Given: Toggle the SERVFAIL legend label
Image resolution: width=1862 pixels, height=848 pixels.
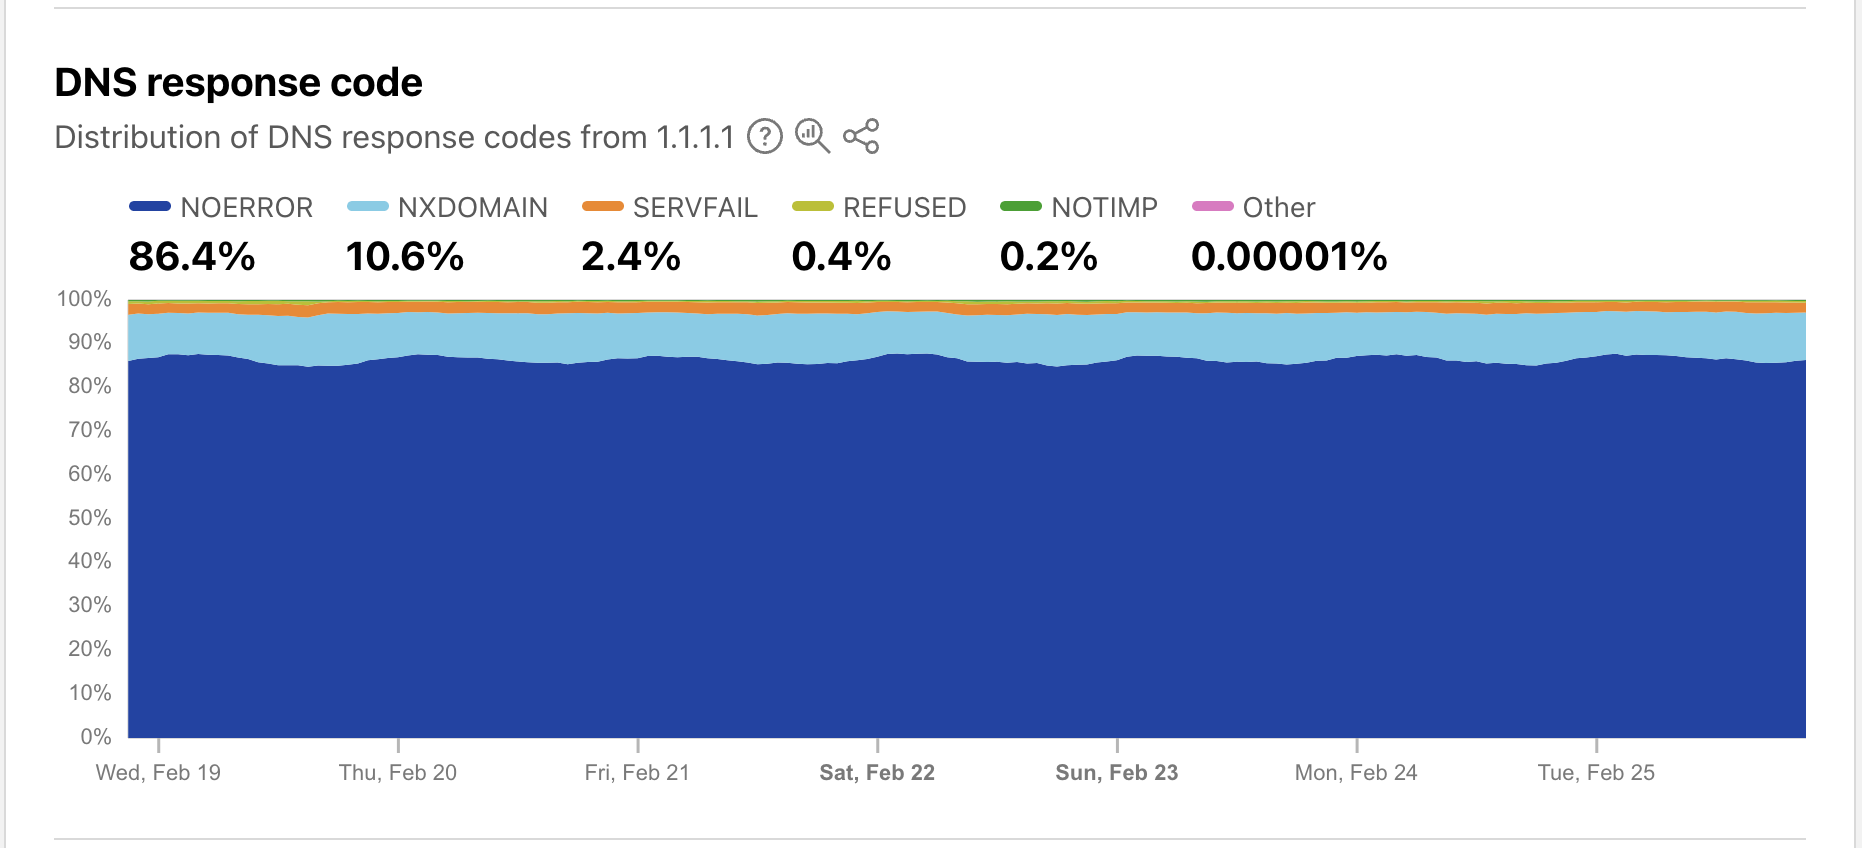Looking at the screenshot, I should coord(695,207).
